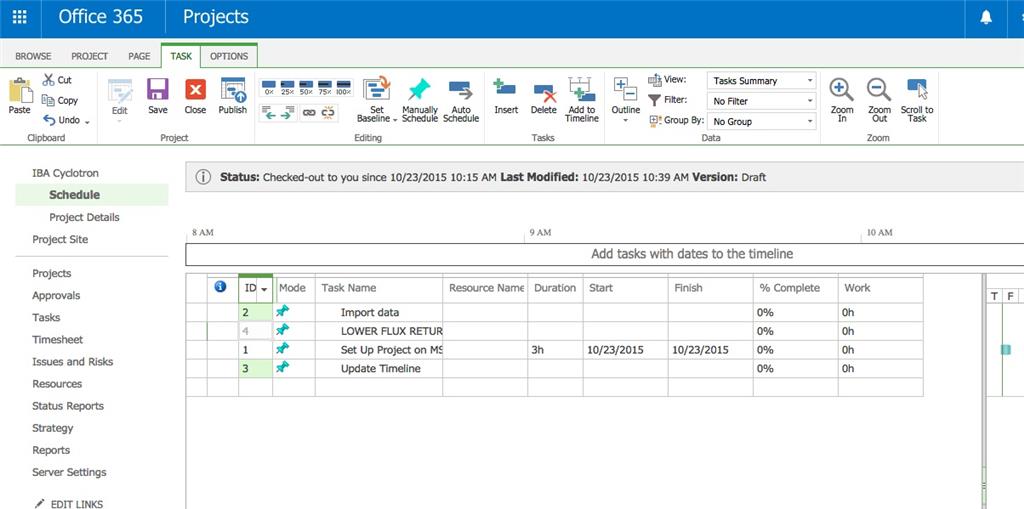Switch to the PROJECT tab

point(89,56)
